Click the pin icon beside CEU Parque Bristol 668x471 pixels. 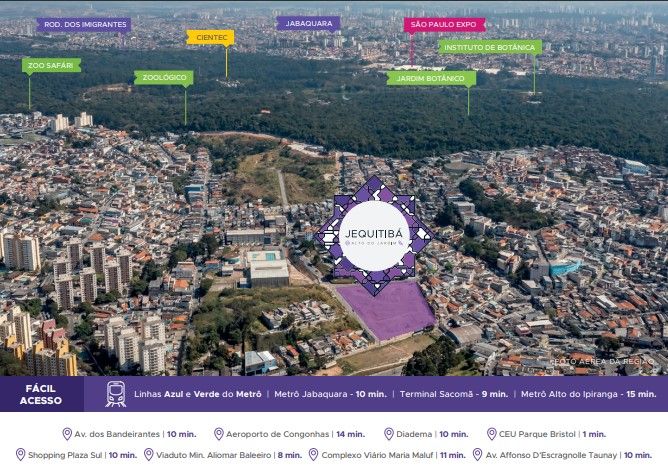coord(491,434)
